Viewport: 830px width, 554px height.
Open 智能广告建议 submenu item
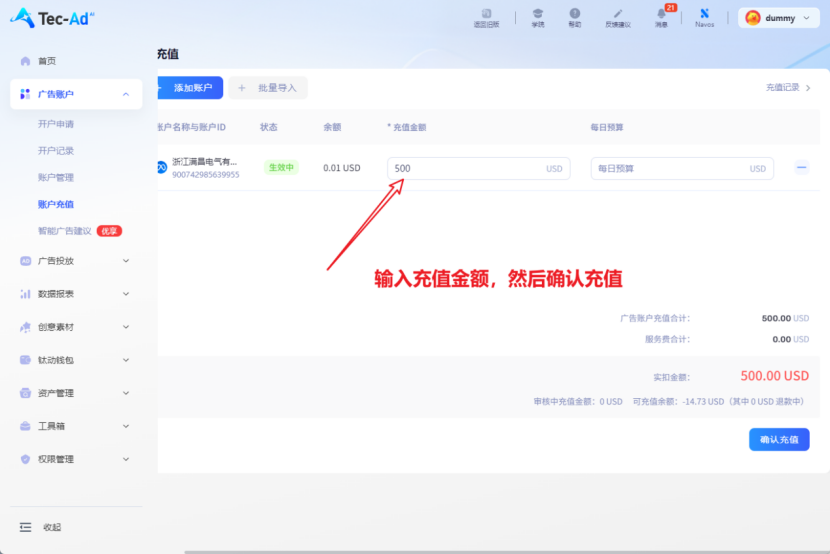click(65, 231)
